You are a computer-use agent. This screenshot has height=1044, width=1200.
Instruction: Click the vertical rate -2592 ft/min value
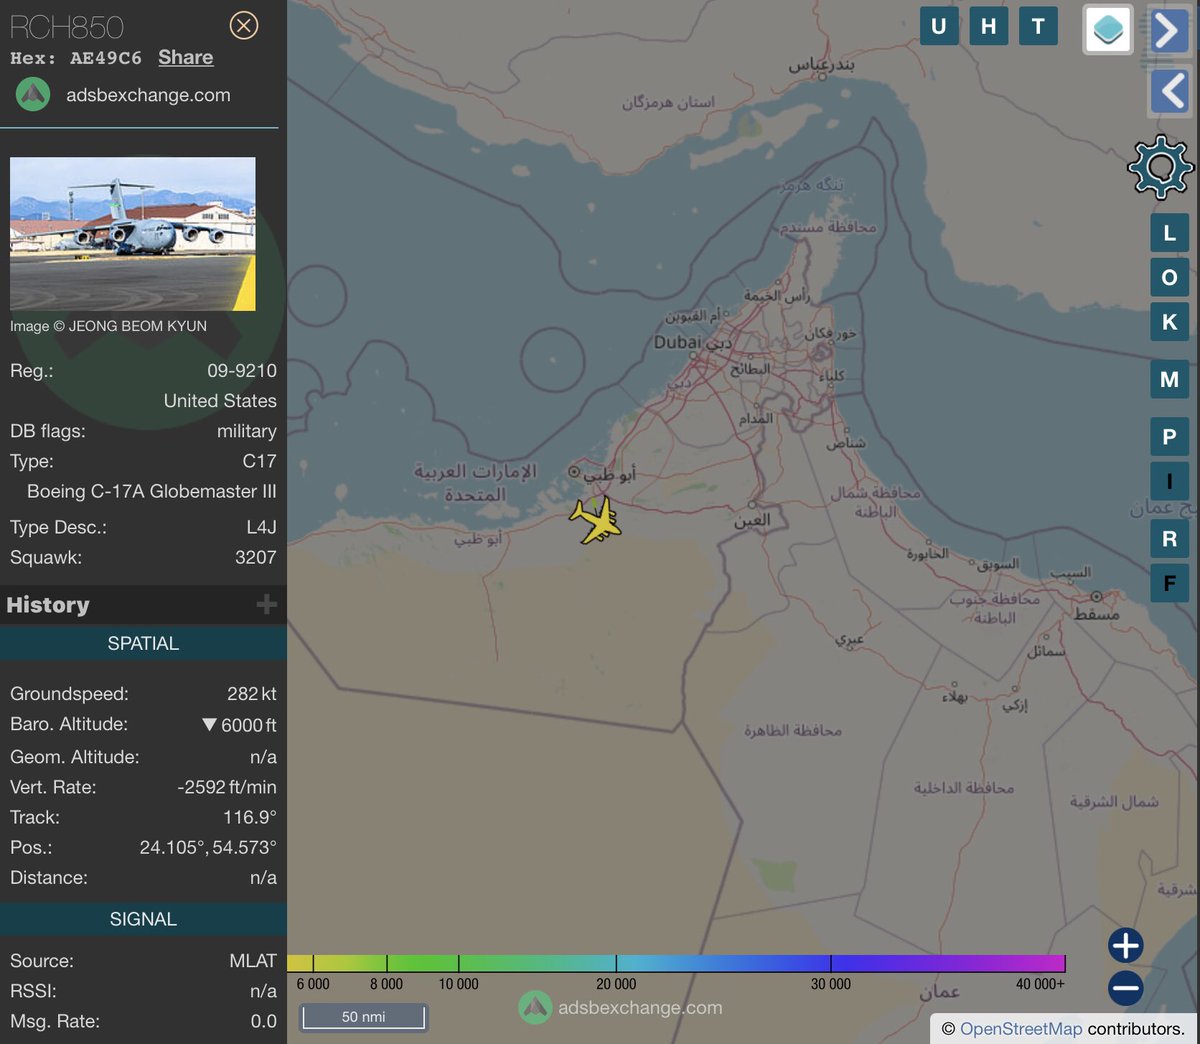[x=227, y=788]
